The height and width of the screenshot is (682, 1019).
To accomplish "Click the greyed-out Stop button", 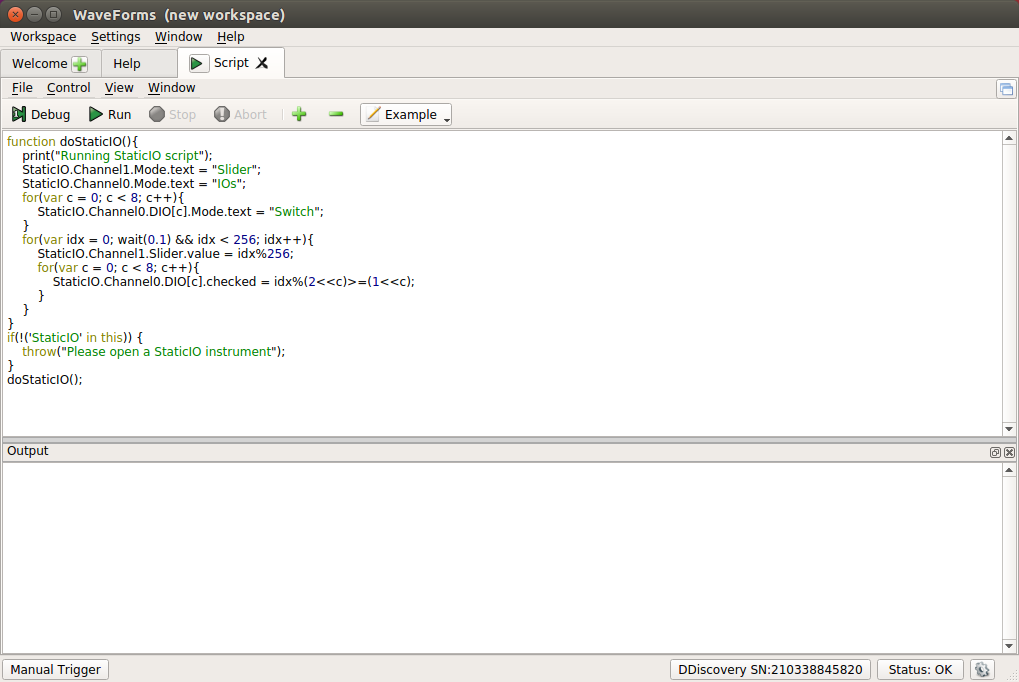I will [x=172, y=114].
